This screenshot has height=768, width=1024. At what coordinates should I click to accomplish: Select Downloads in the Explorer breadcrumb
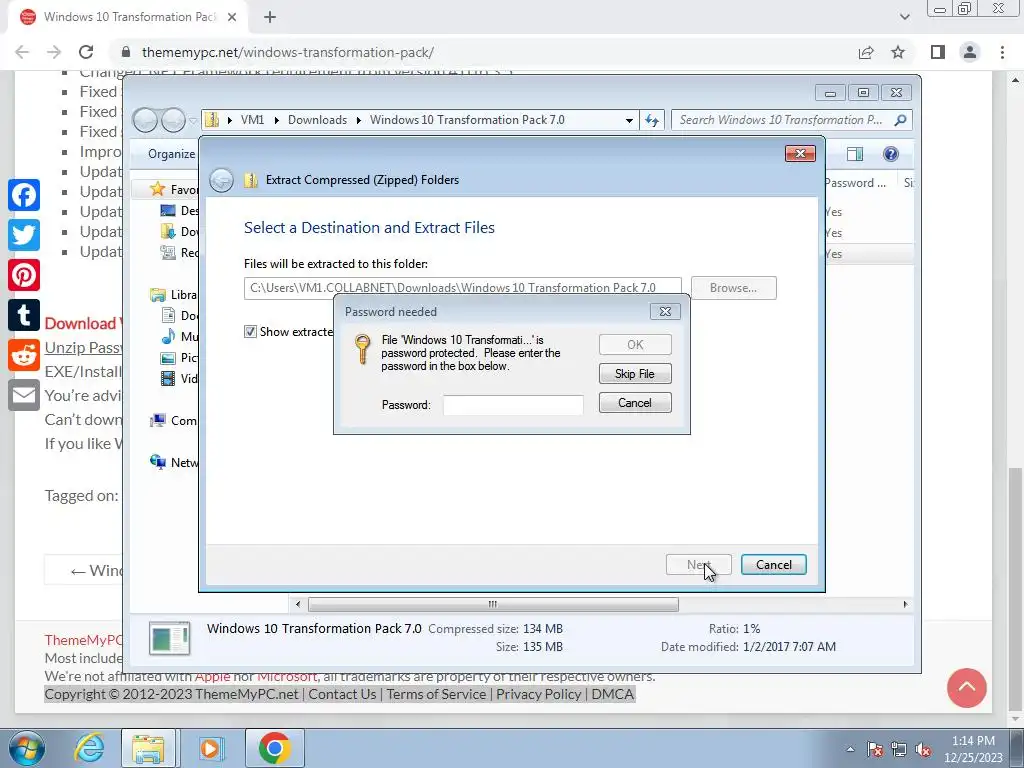[317, 120]
